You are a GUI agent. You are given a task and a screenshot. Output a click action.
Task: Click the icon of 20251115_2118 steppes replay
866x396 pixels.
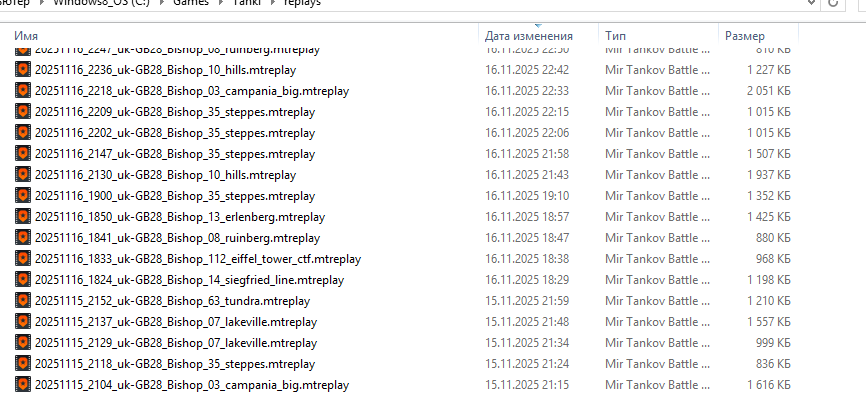pyautogui.click(x=23, y=363)
